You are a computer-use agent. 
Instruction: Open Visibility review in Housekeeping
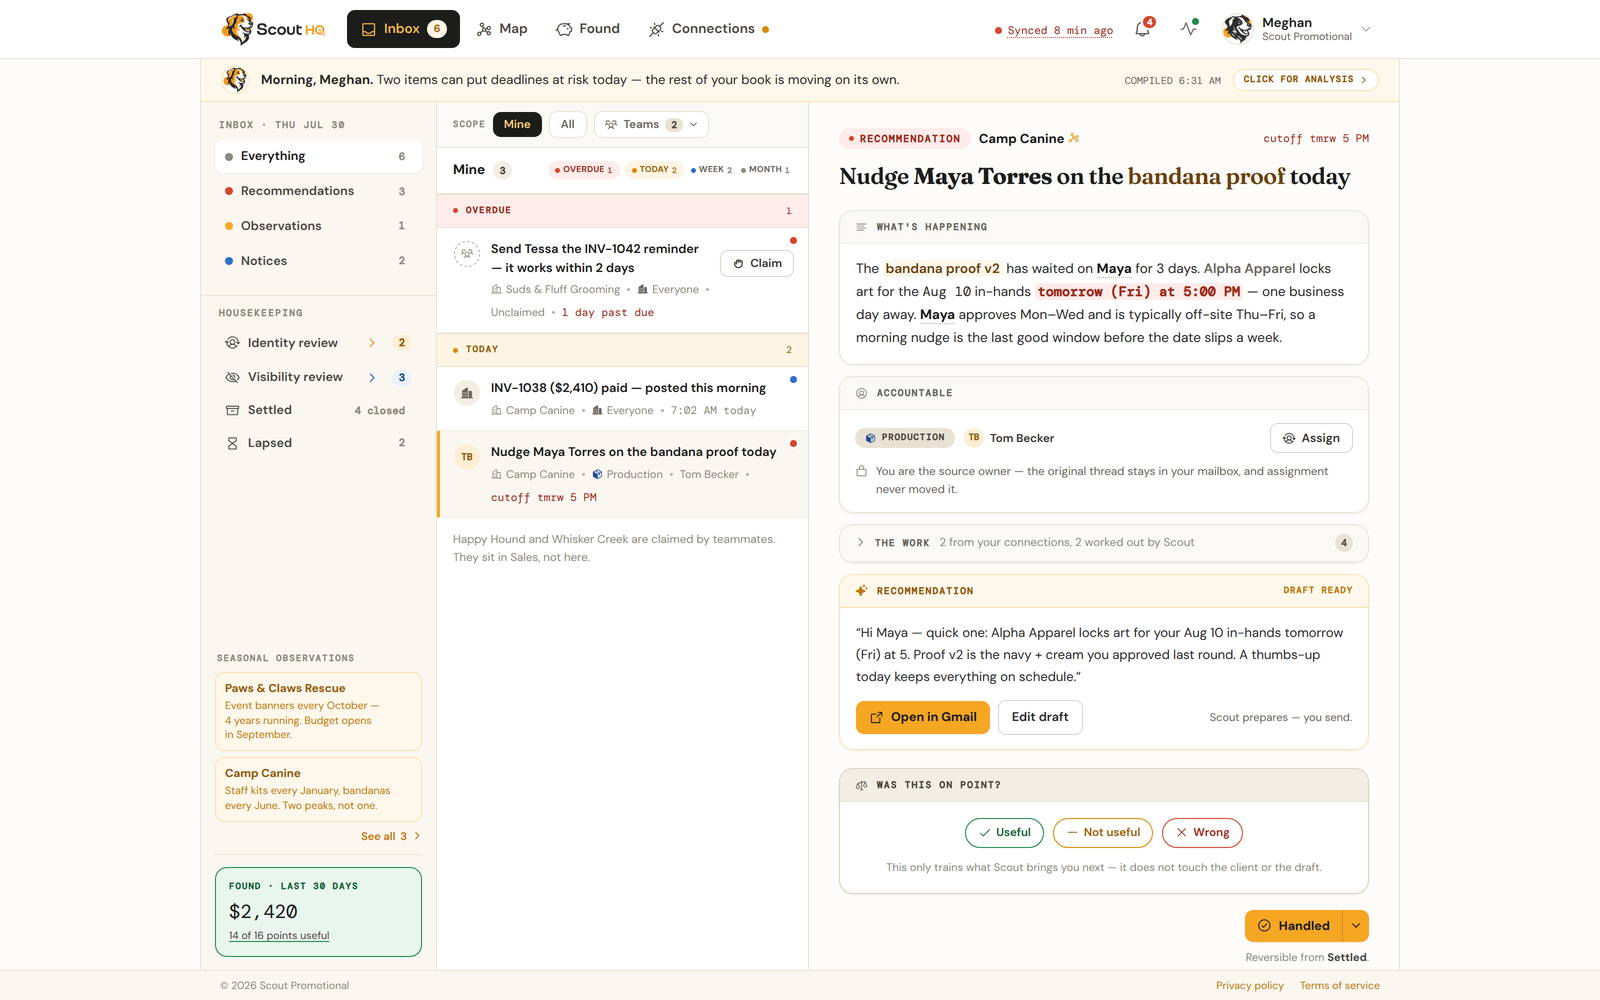tap(318, 377)
